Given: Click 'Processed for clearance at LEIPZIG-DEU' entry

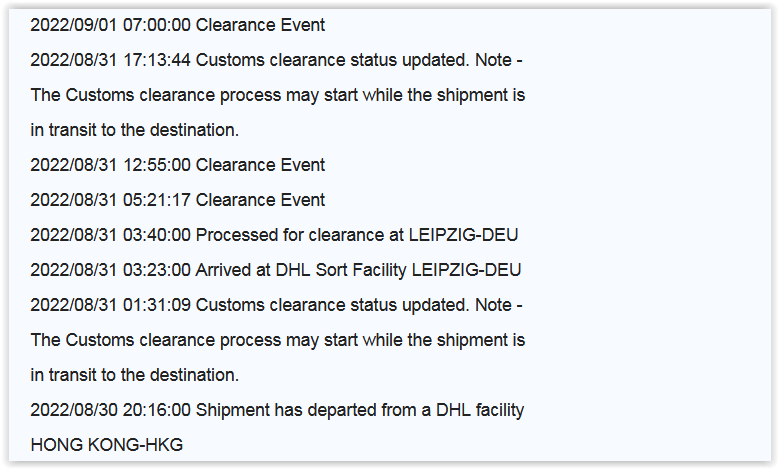Looking at the screenshot, I should coord(274,235).
